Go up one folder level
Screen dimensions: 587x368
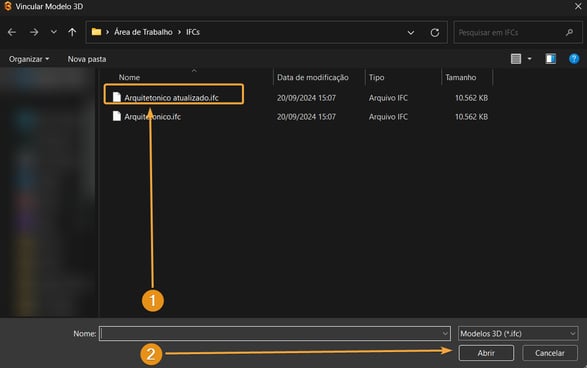[x=72, y=33]
